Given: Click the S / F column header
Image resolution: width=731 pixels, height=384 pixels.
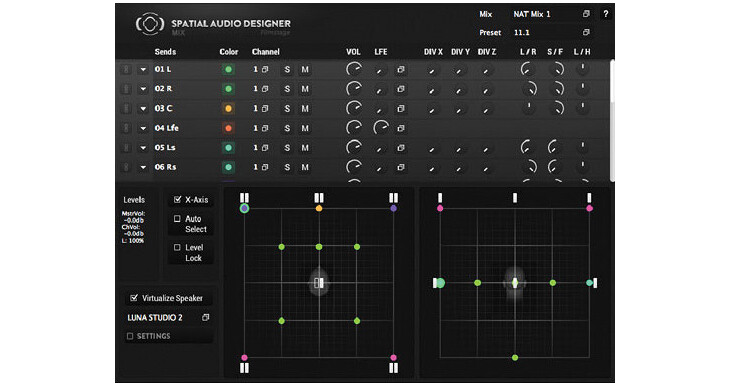Looking at the screenshot, I should coord(555,52).
